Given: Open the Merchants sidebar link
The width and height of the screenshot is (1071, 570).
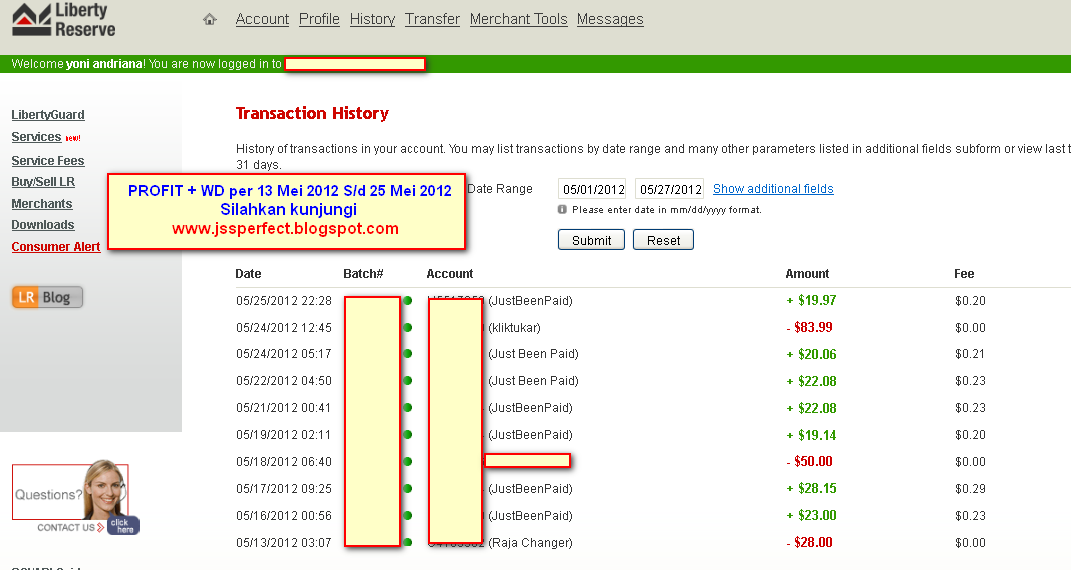Looking at the screenshot, I should [42, 204].
